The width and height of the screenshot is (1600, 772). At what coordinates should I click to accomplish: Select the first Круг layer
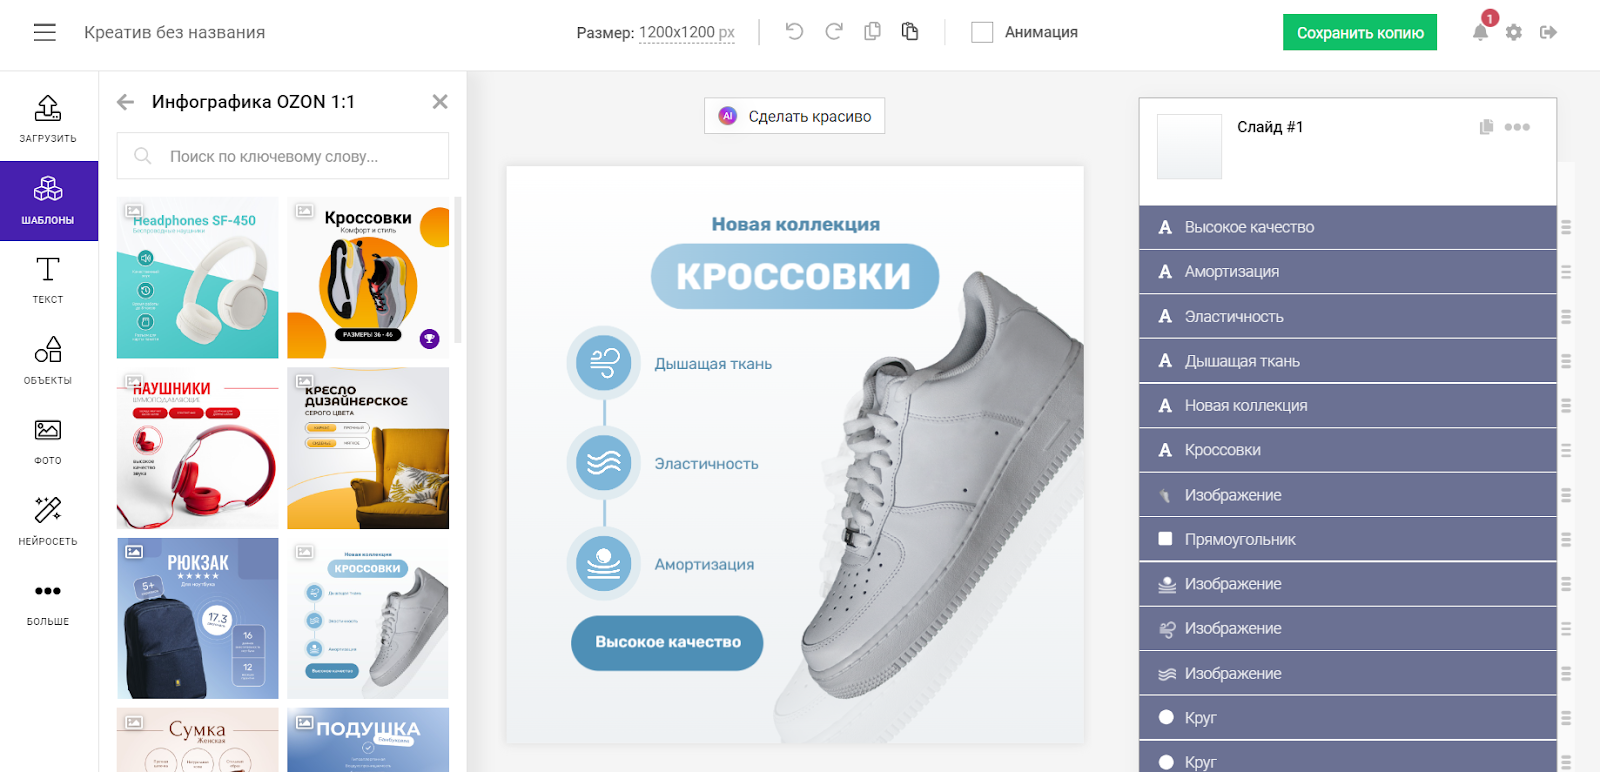[x=1348, y=718]
